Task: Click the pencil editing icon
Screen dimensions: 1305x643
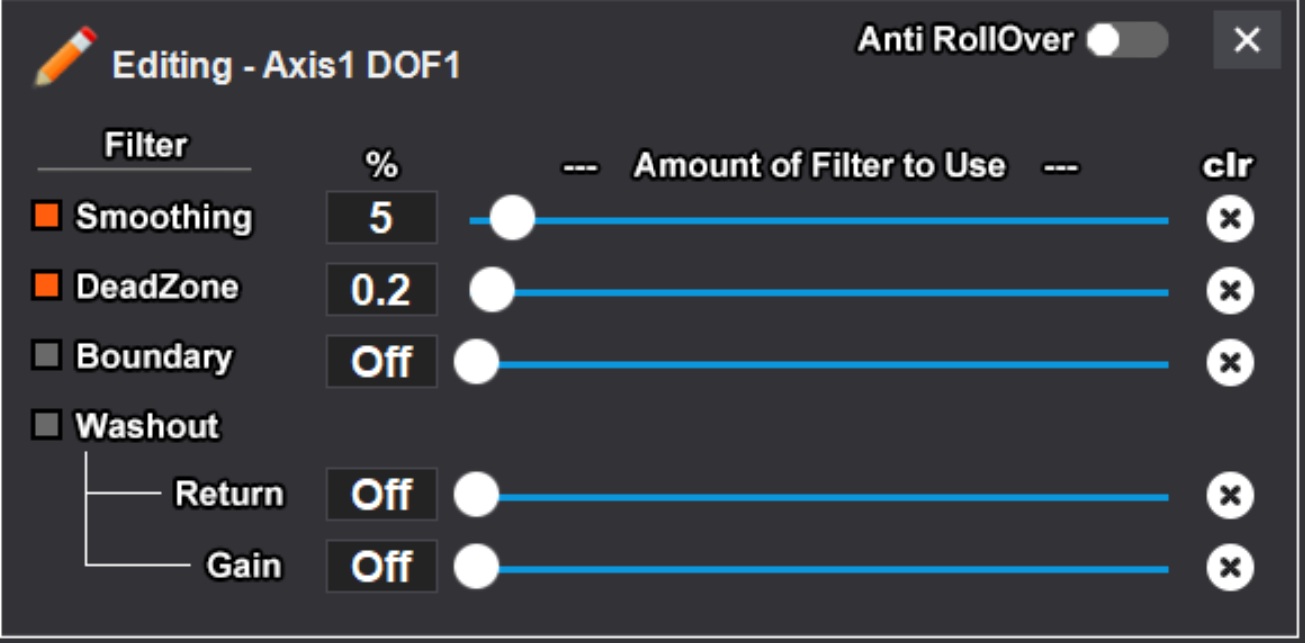Action: pos(65,57)
